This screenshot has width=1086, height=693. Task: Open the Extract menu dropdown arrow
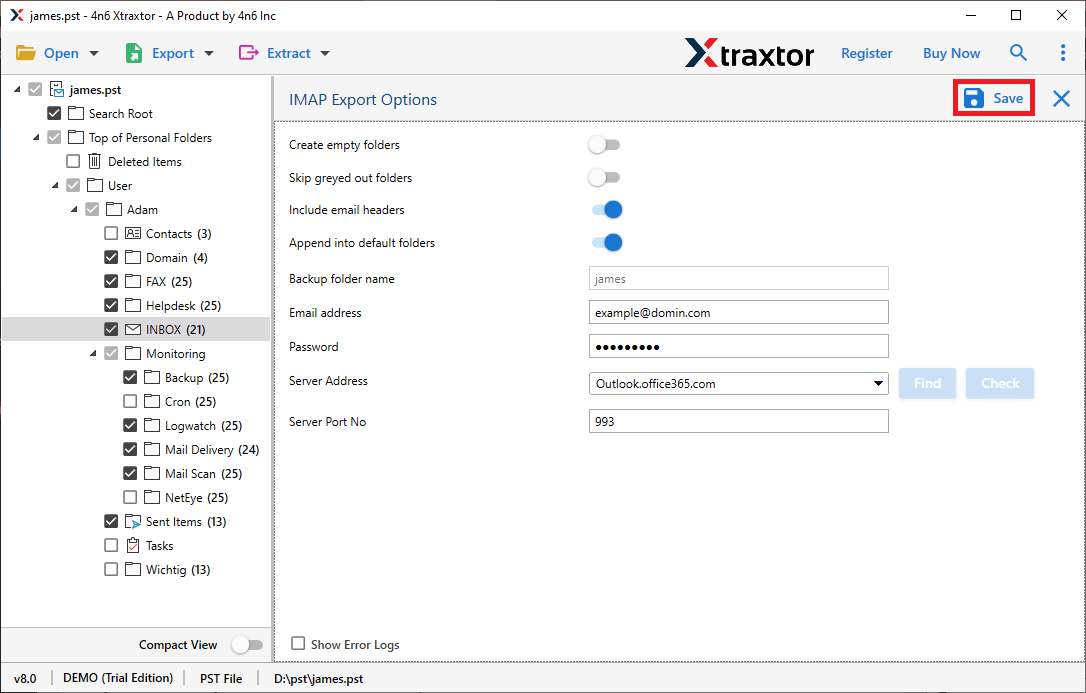(x=325, y=53)
